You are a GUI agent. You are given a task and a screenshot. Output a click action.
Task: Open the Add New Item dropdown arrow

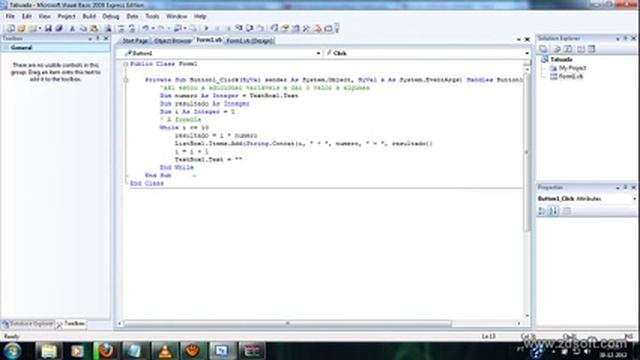40,28
